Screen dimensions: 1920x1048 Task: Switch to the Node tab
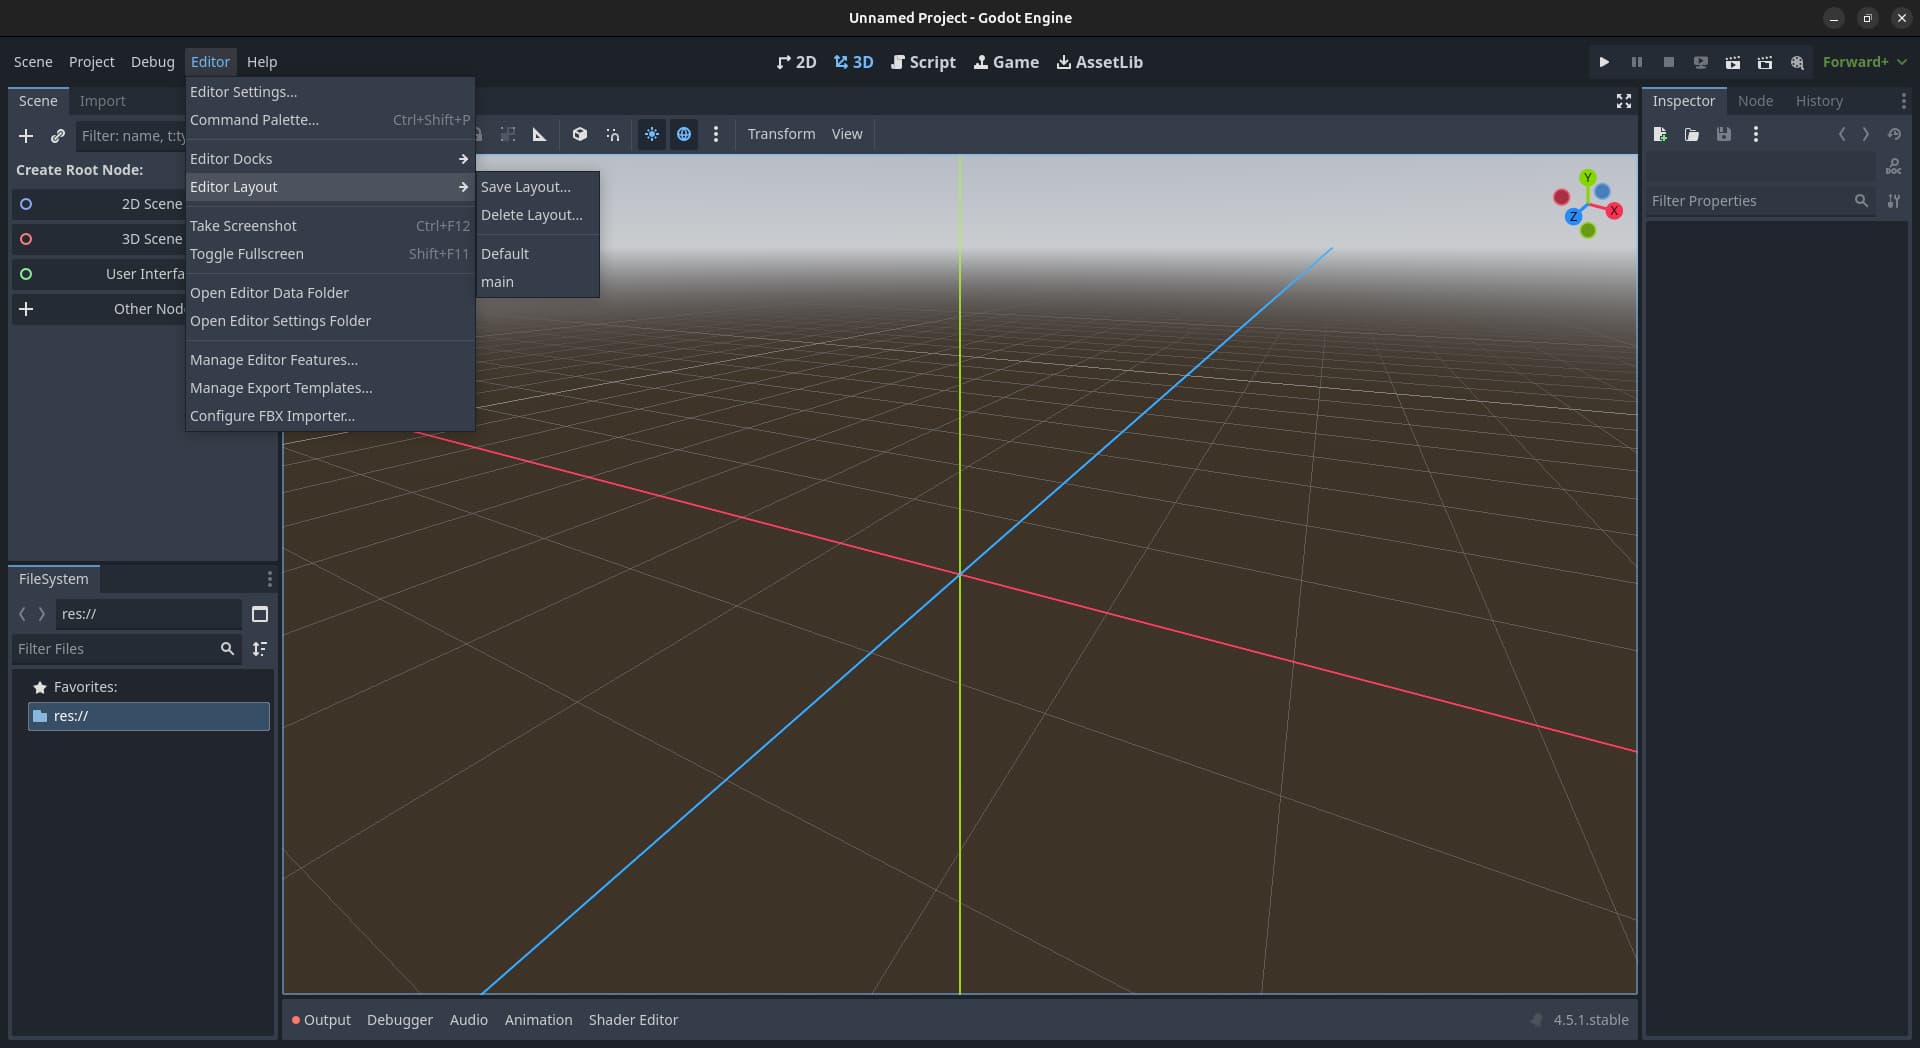click(1755, 101)
